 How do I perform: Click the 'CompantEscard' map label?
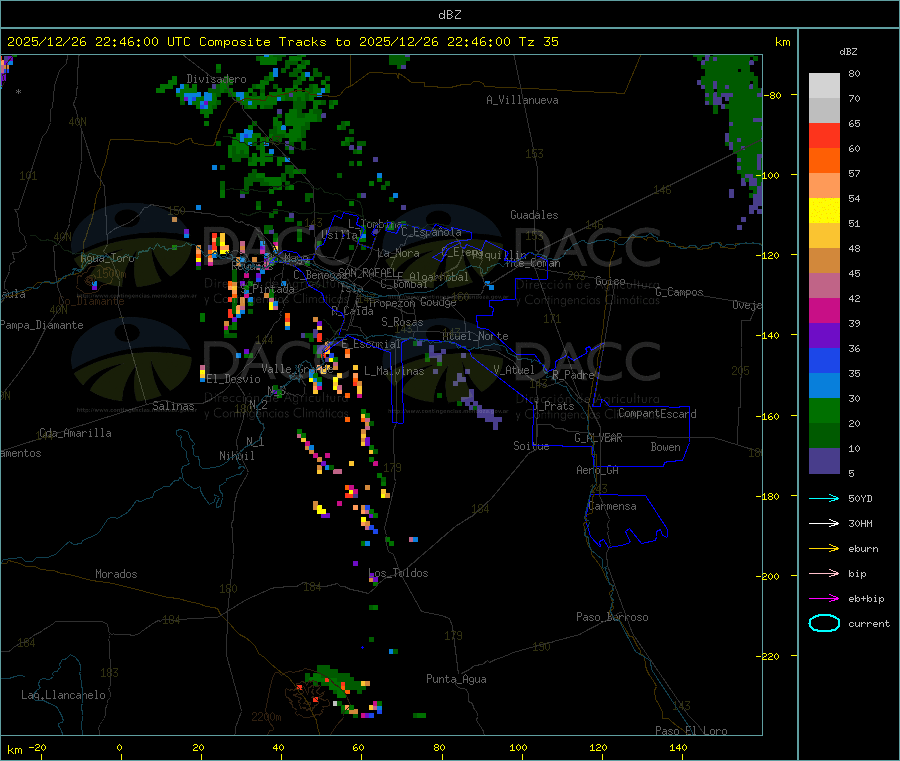click(x=657, y=413)
